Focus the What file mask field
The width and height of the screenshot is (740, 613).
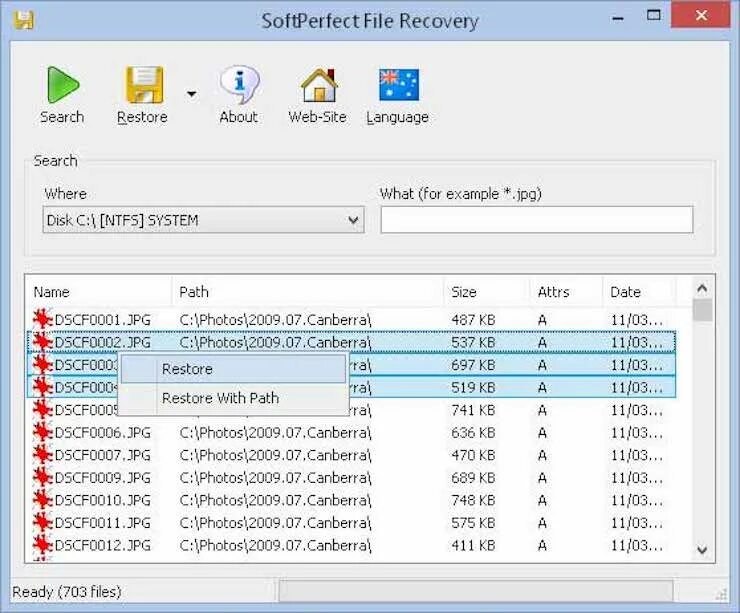click(x=537, y=220)
